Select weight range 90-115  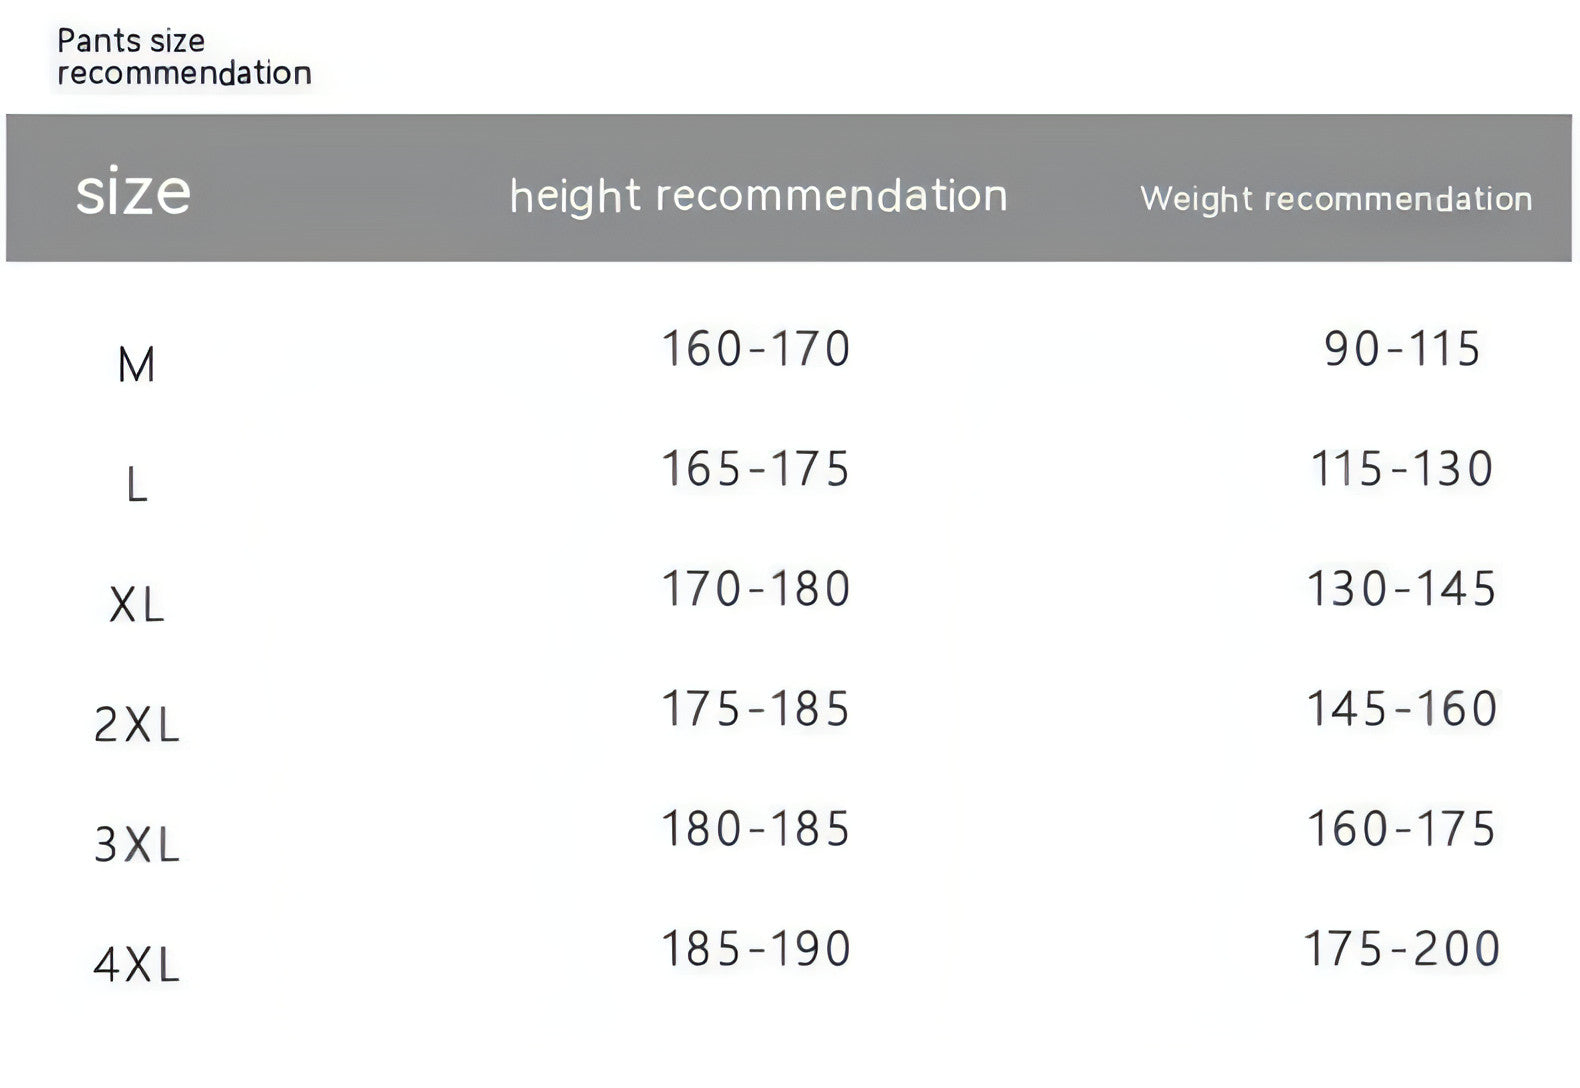pyautogui.click(x=1402, y=349)
